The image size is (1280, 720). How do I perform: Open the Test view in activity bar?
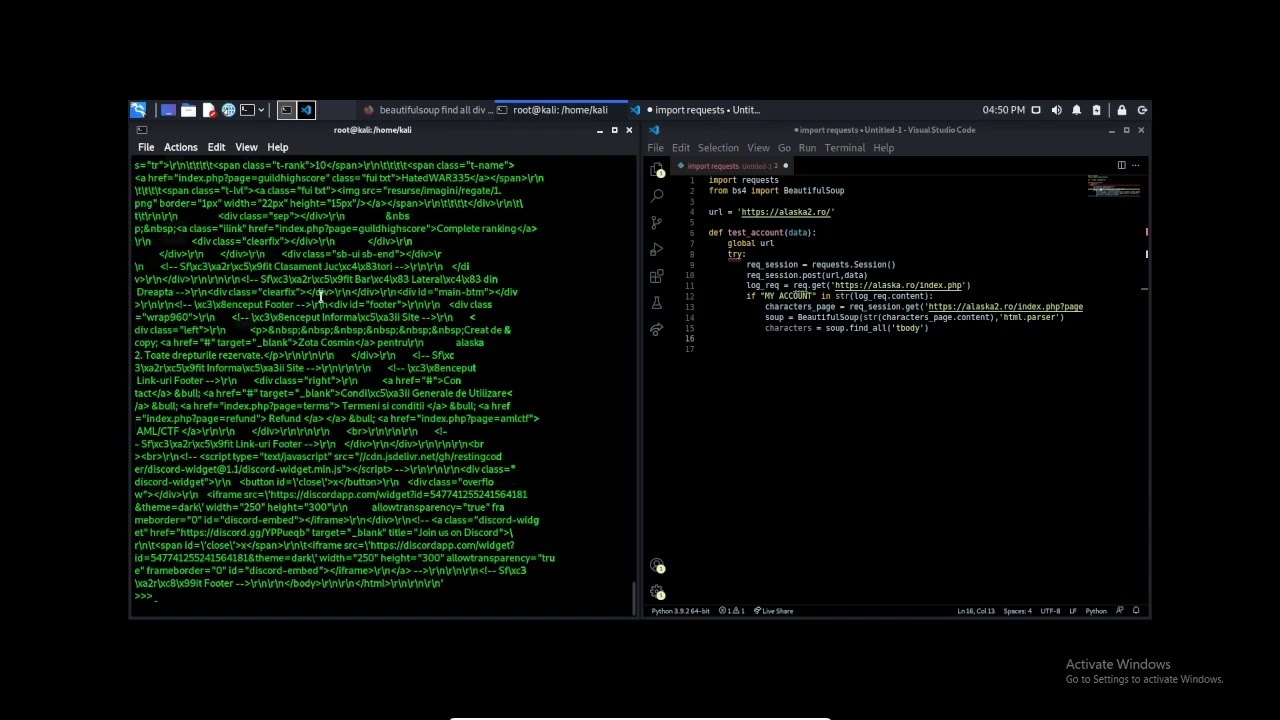tap(657, 303)
